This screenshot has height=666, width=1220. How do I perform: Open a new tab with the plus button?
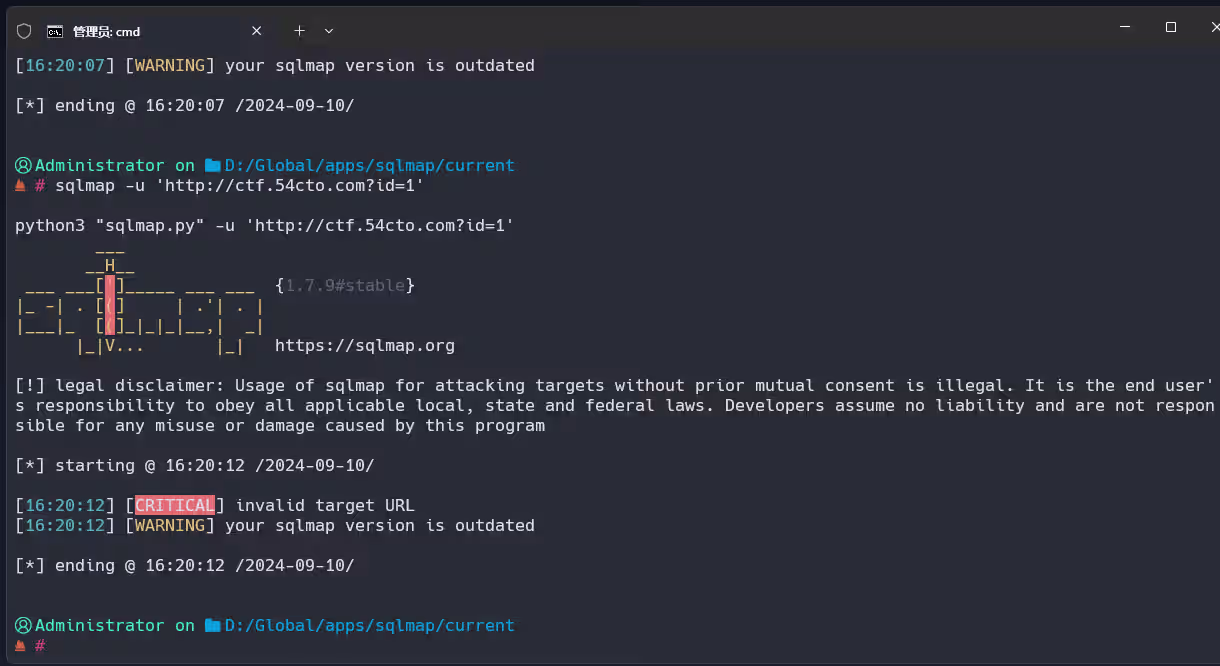point(299,31)
